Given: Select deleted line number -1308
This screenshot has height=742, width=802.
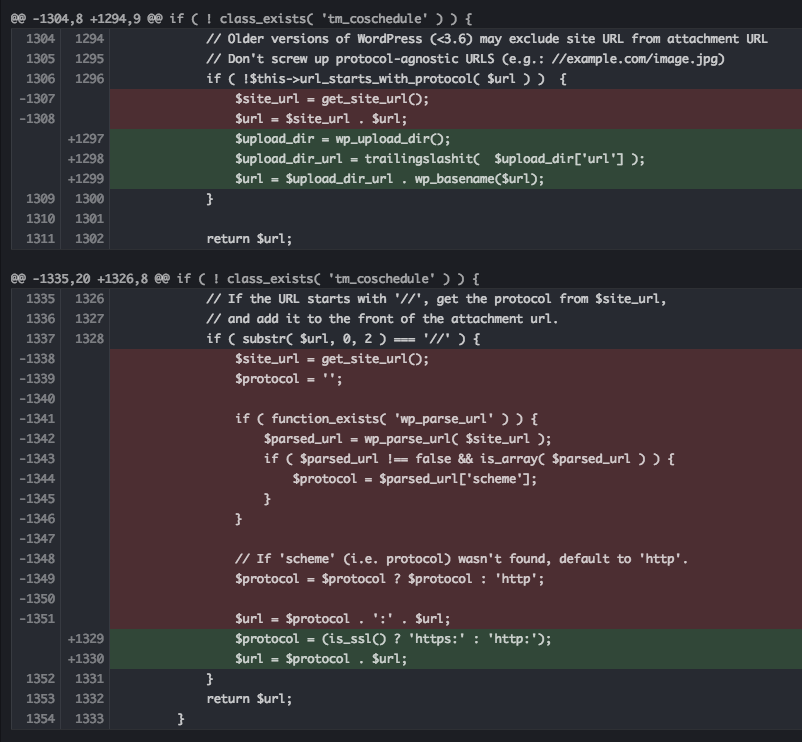Looking at the screenshot, I should pyautogui.click(x=36, y=119).
